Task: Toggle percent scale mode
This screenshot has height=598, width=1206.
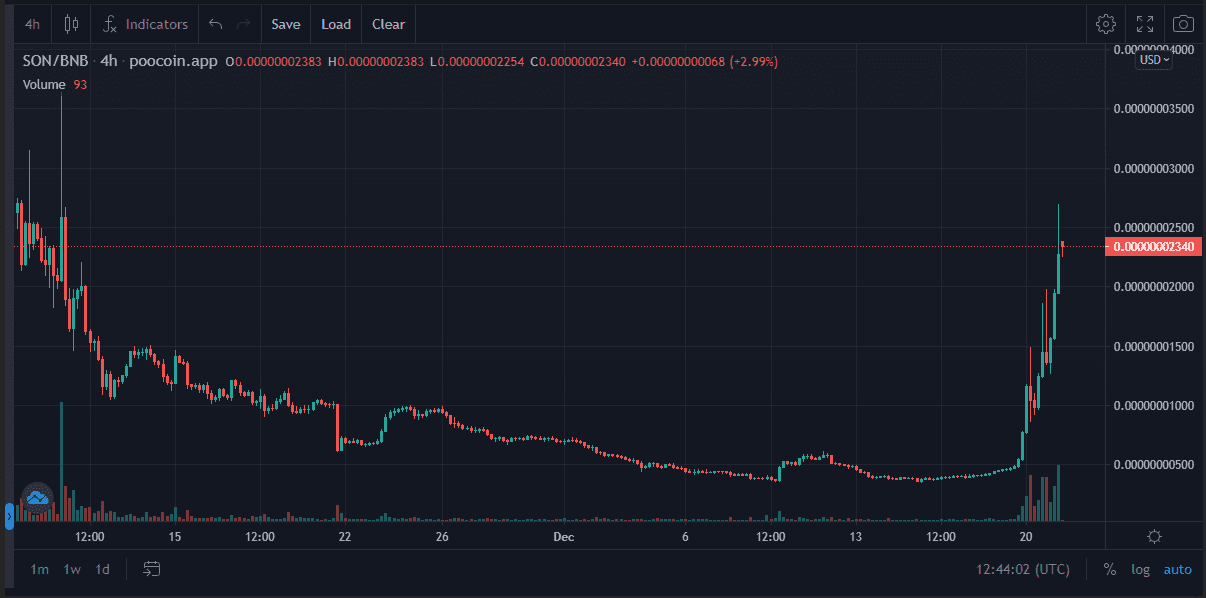Action: tap(1108, 569)
